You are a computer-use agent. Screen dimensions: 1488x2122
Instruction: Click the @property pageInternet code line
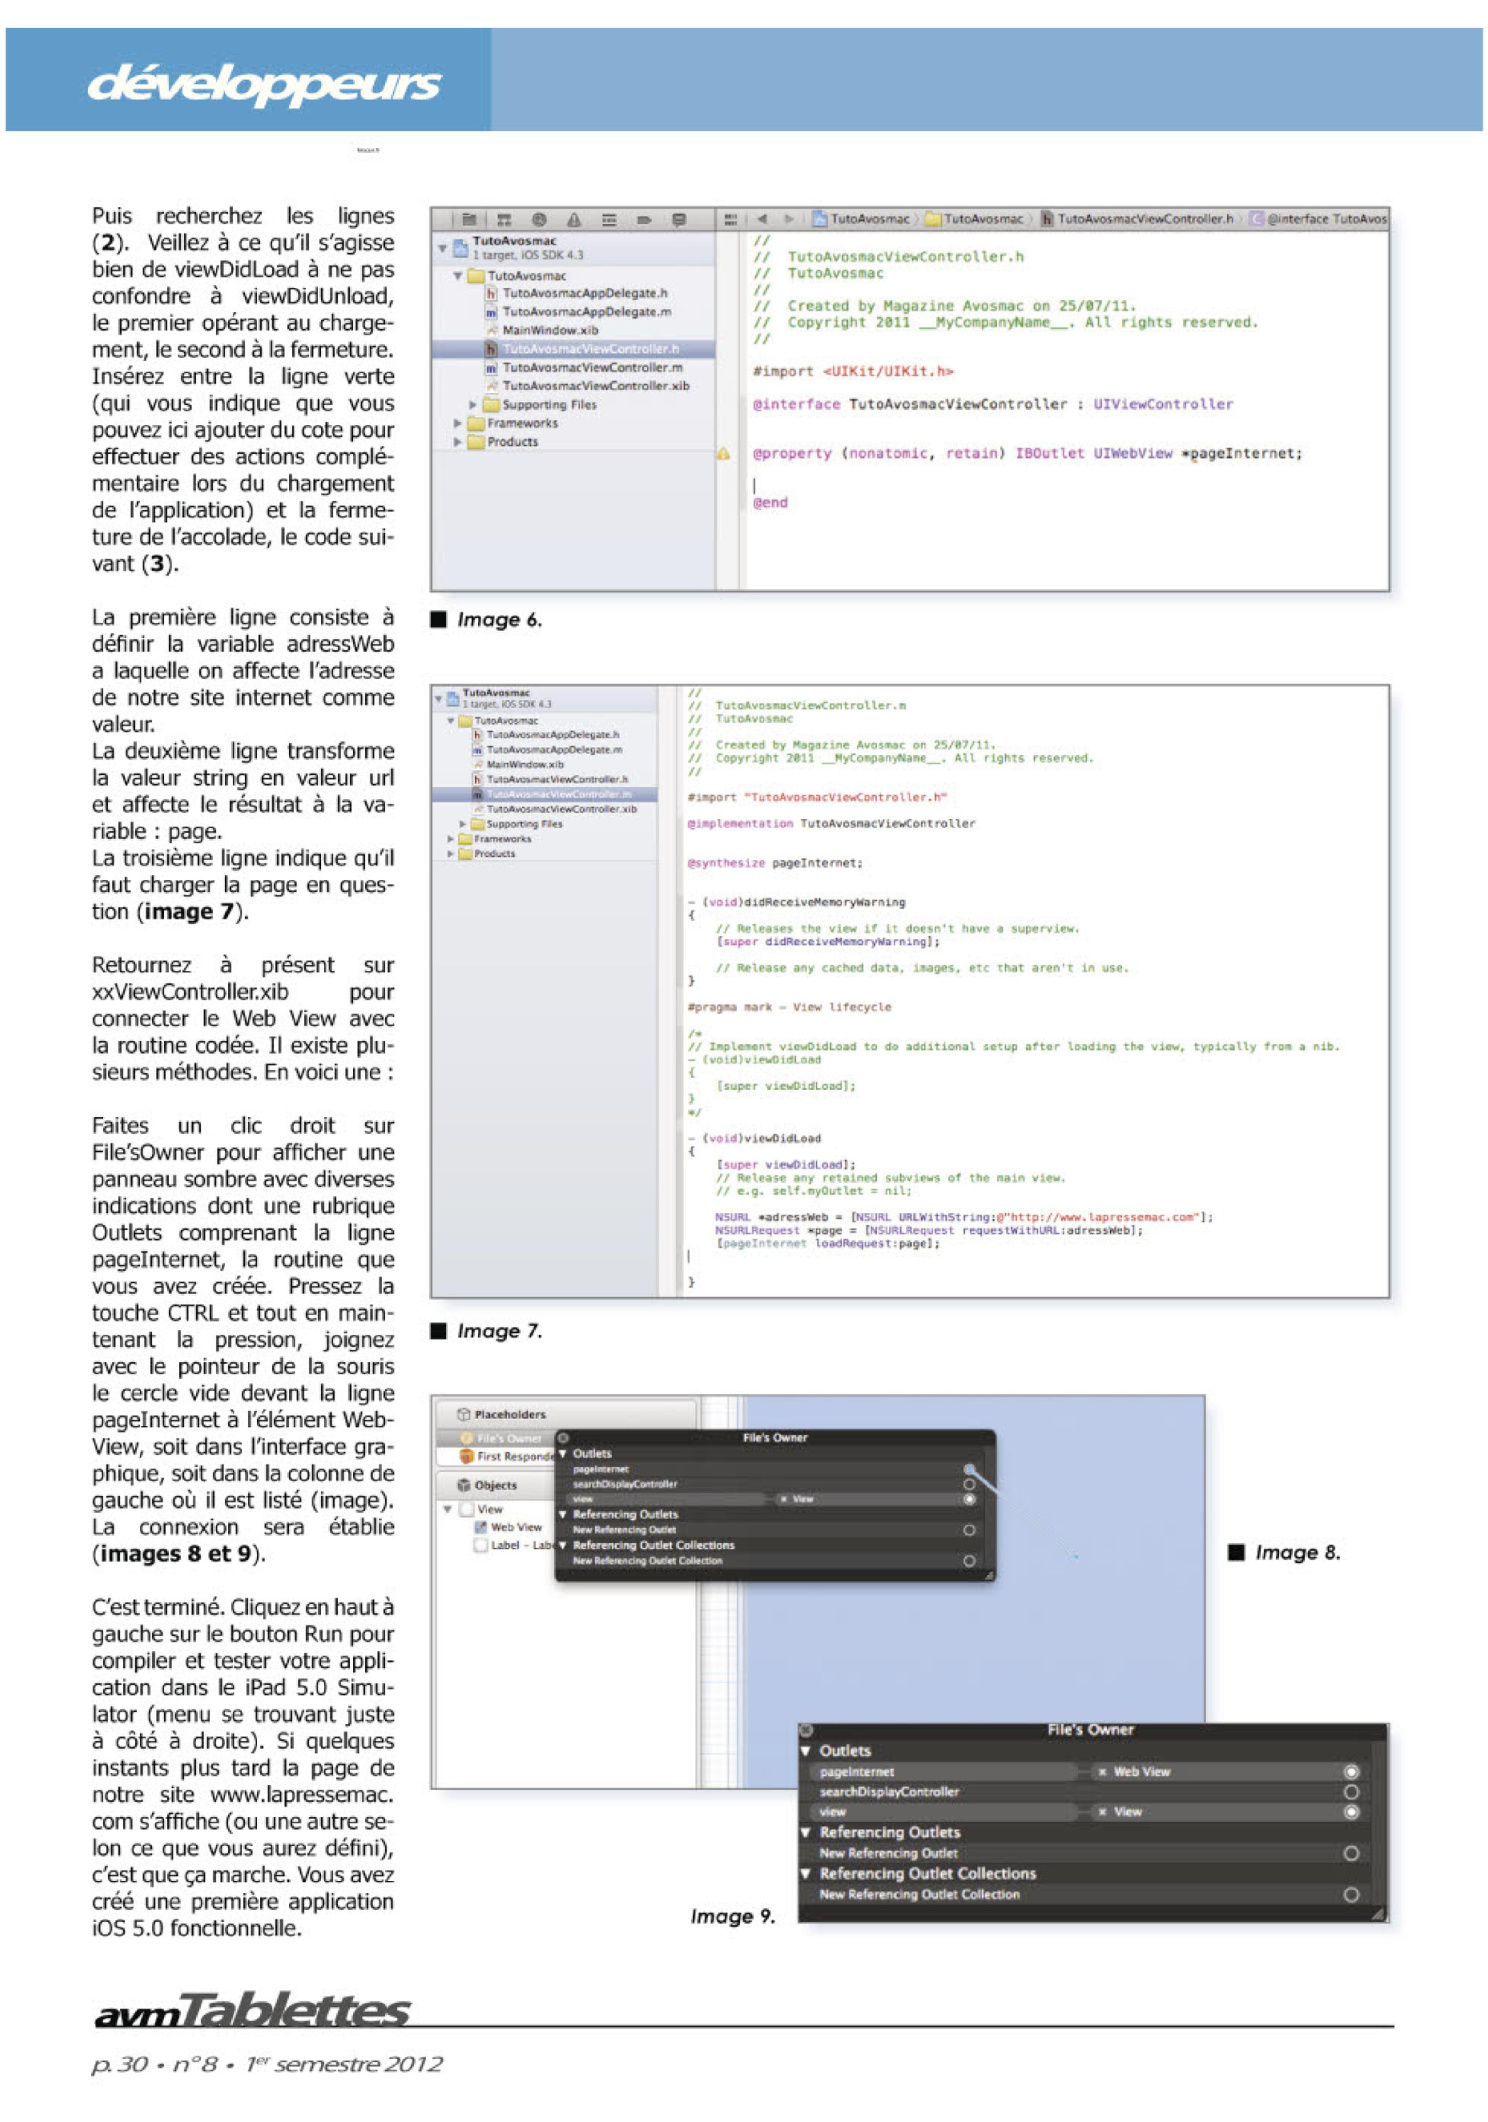tap(1027, 454)
